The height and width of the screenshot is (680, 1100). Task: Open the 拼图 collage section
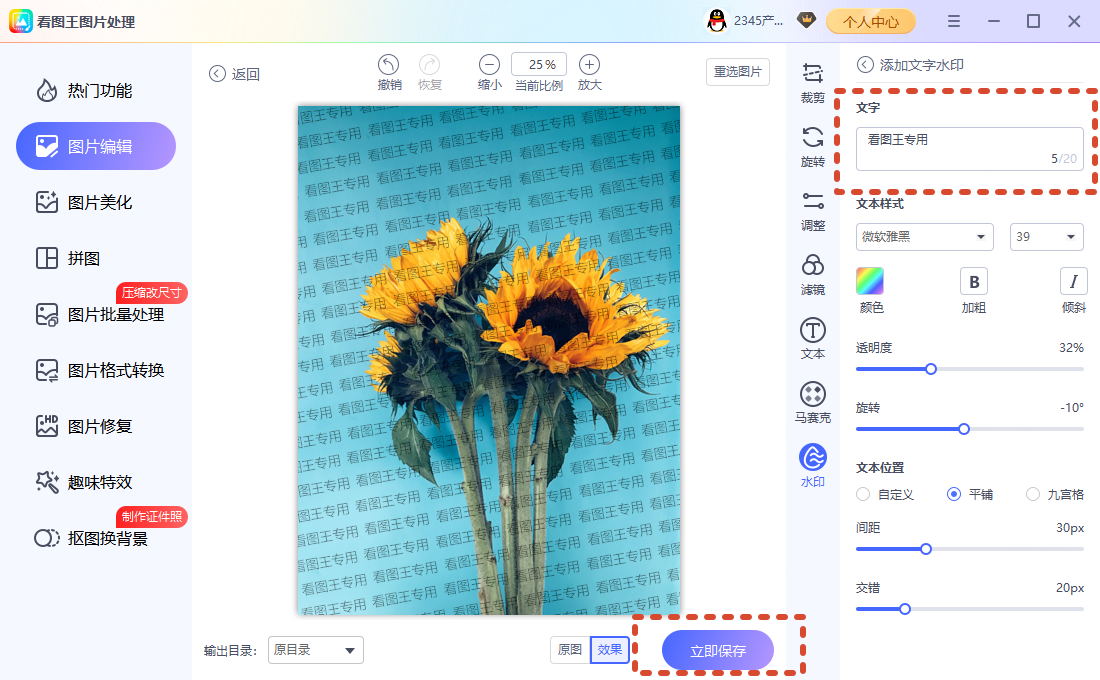coord(68,258)
